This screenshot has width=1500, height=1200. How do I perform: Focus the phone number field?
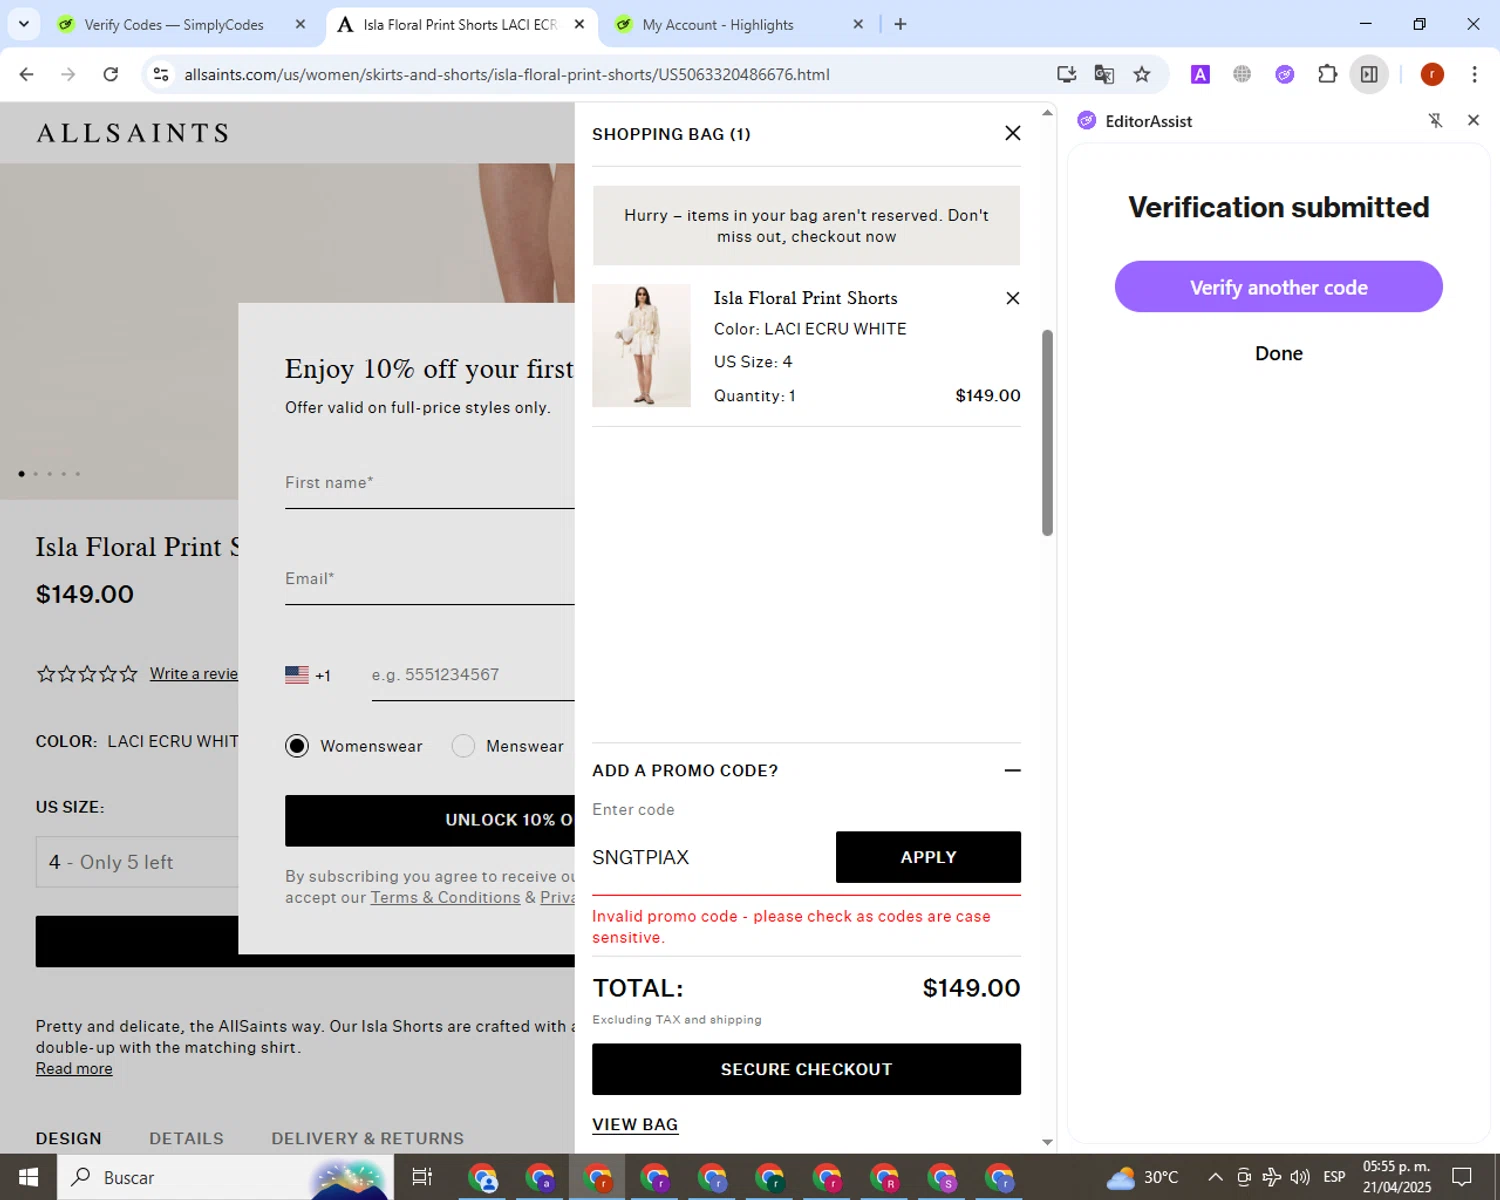click(x=473, y=675)
